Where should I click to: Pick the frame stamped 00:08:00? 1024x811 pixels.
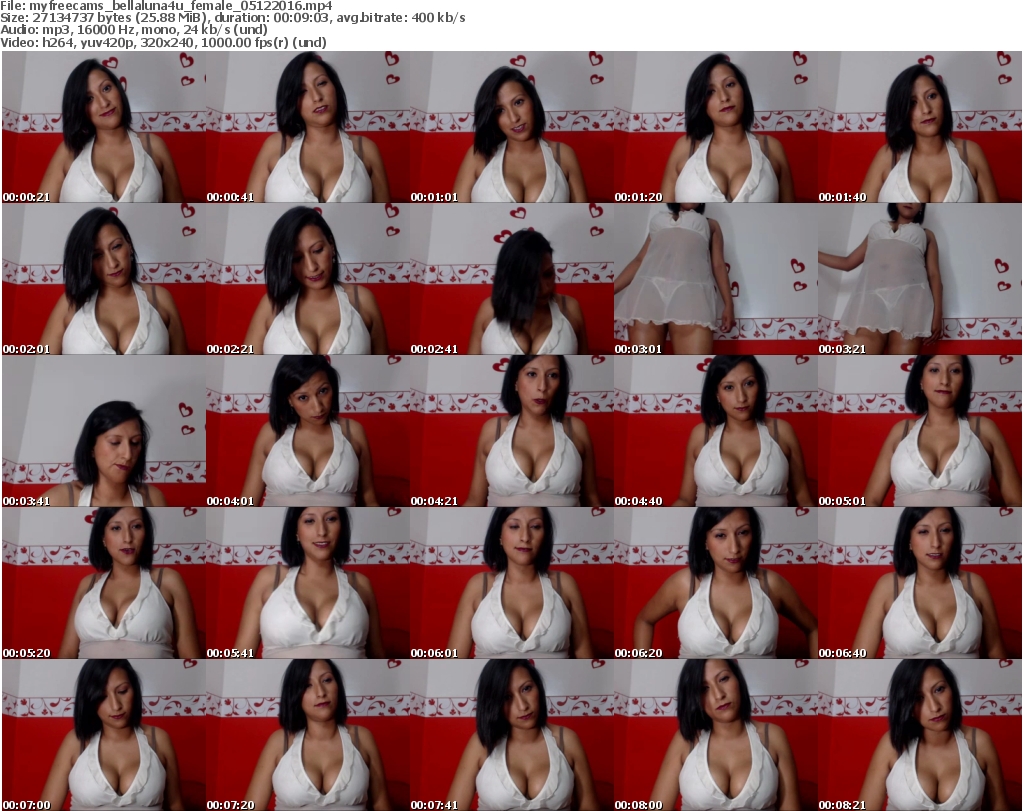[716, 735]
